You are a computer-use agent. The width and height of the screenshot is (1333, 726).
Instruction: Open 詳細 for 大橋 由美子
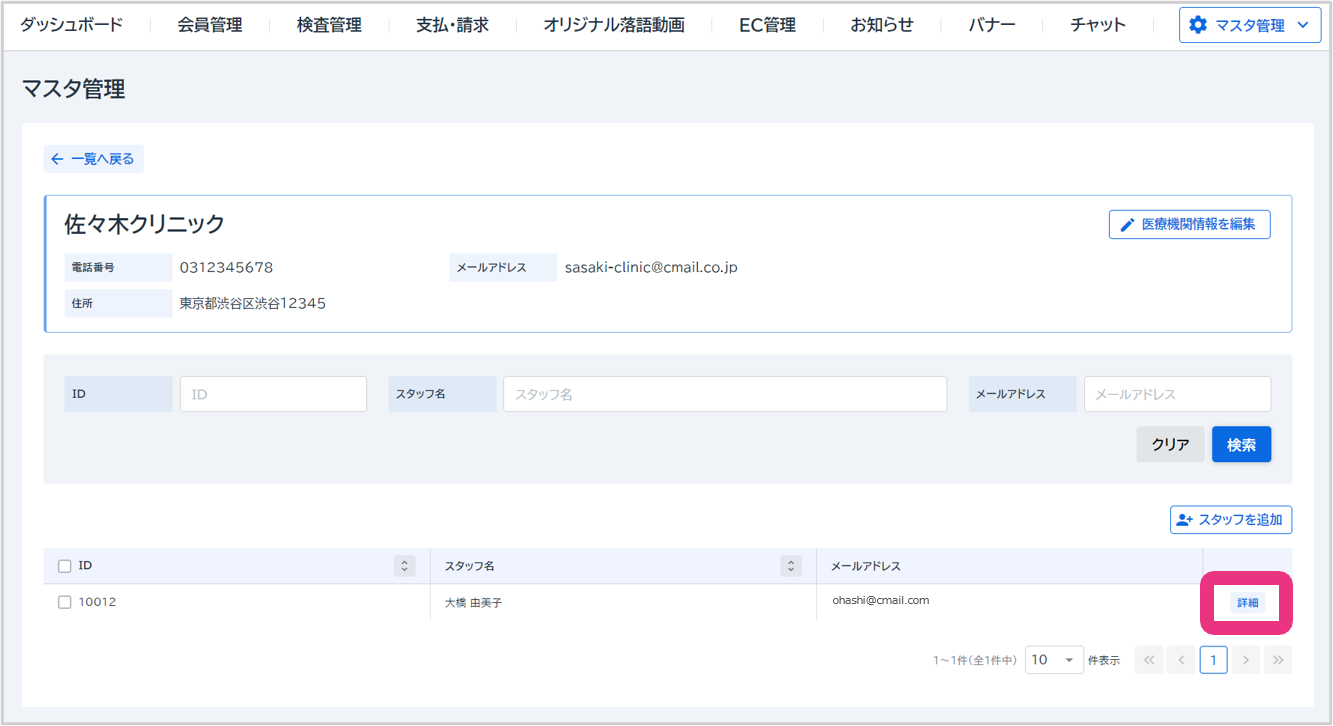[x=1247, y=603]
